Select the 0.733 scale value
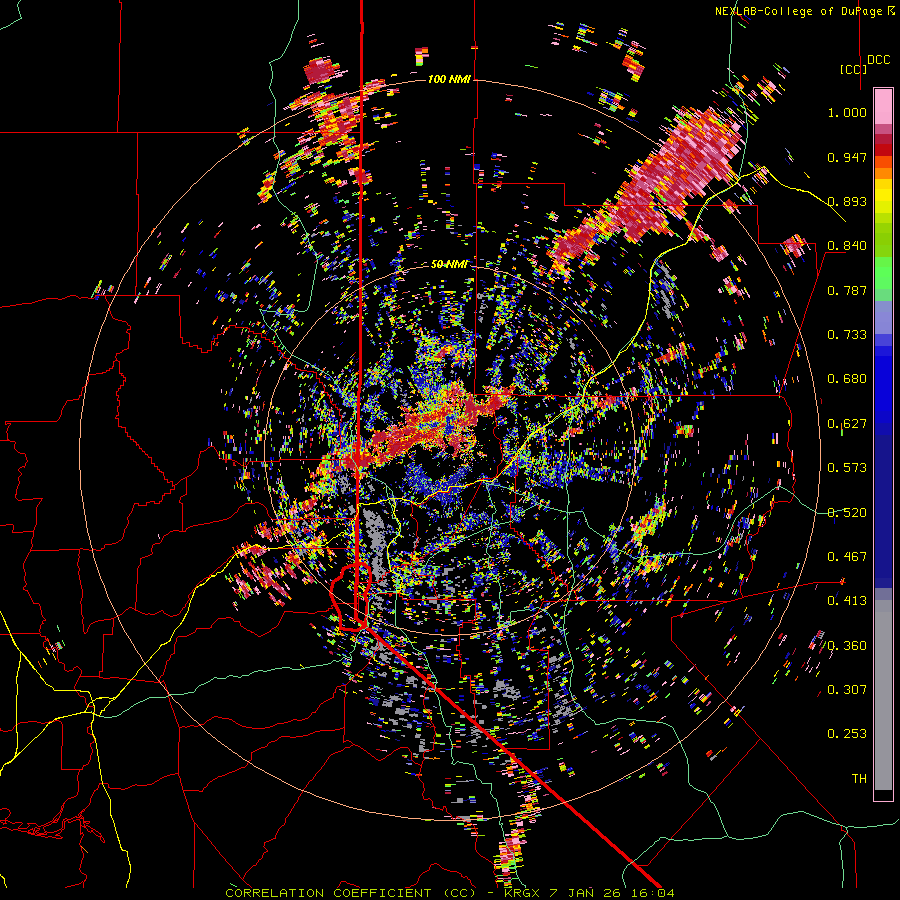 [x=847, y=335]
